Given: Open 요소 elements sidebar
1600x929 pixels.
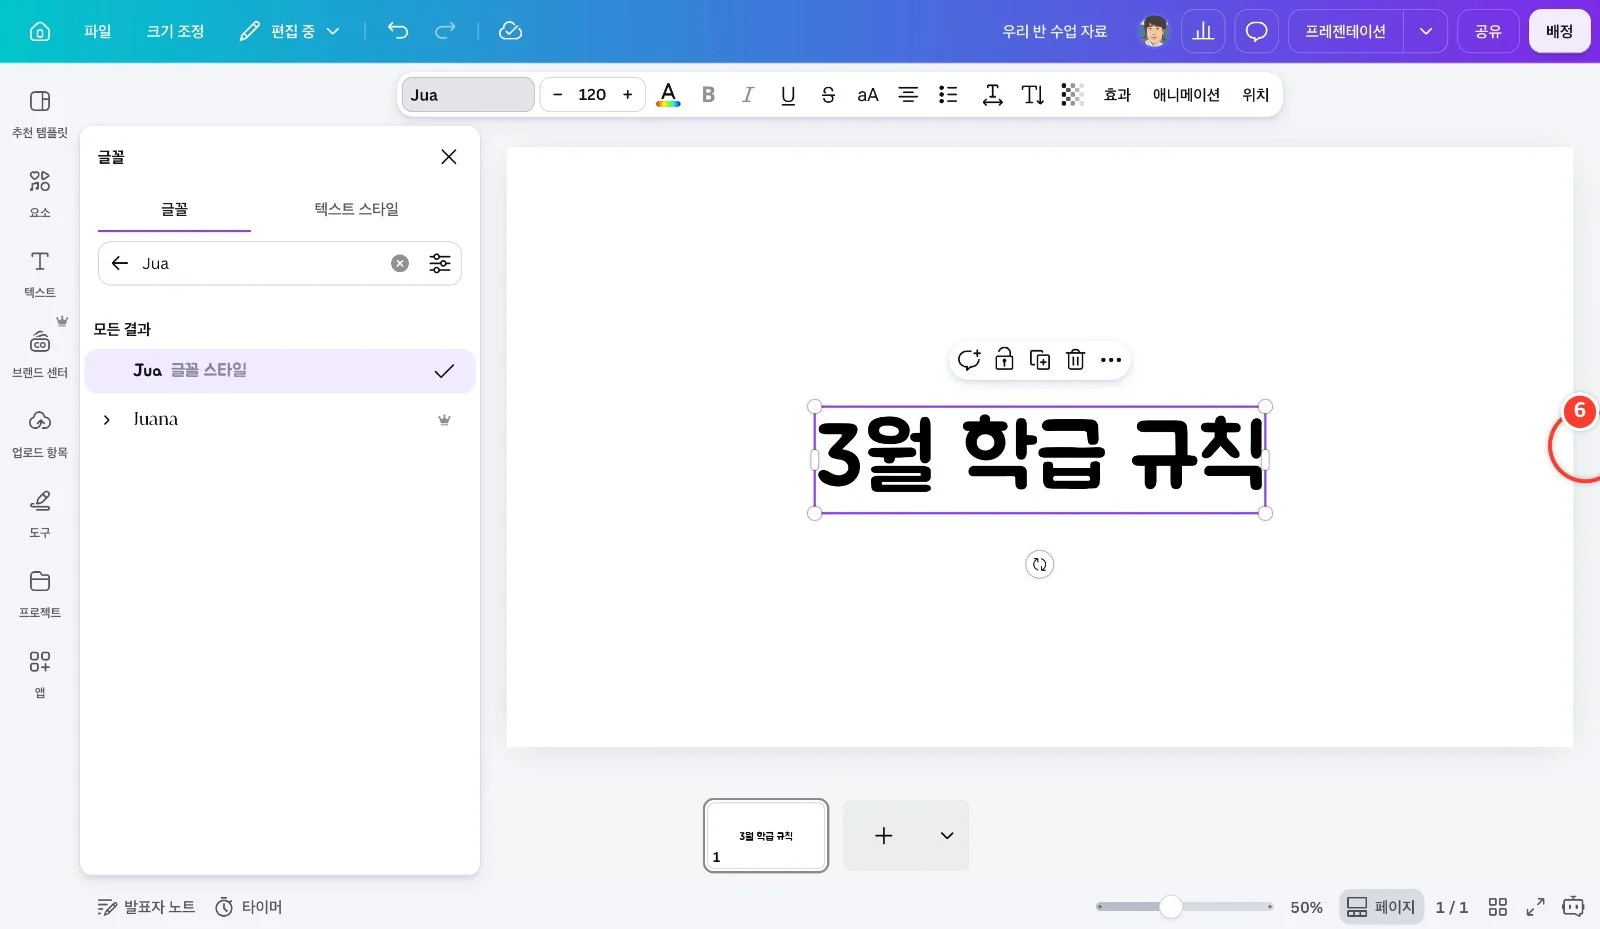Looking at the screenshot, I should click(x=40, y=194).
